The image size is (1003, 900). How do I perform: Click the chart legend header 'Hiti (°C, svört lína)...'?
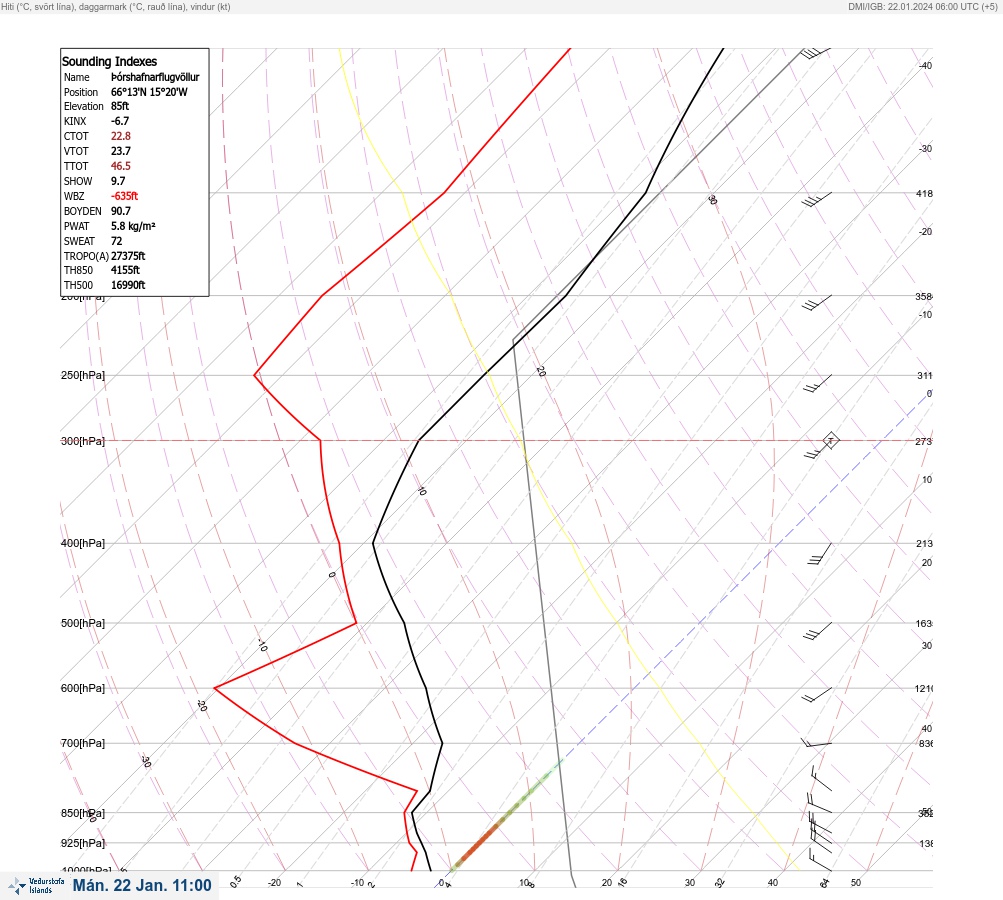click(116, 6)
